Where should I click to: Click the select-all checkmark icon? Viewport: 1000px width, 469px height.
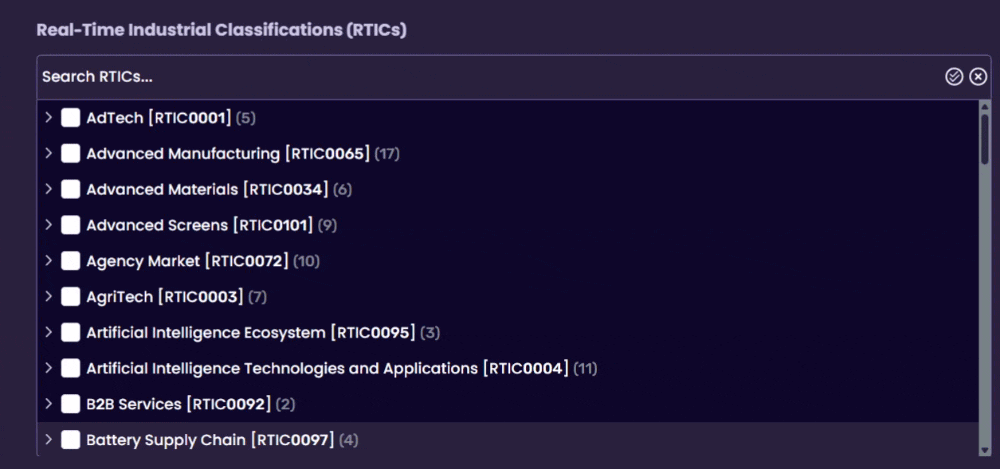tap(954, 77)
